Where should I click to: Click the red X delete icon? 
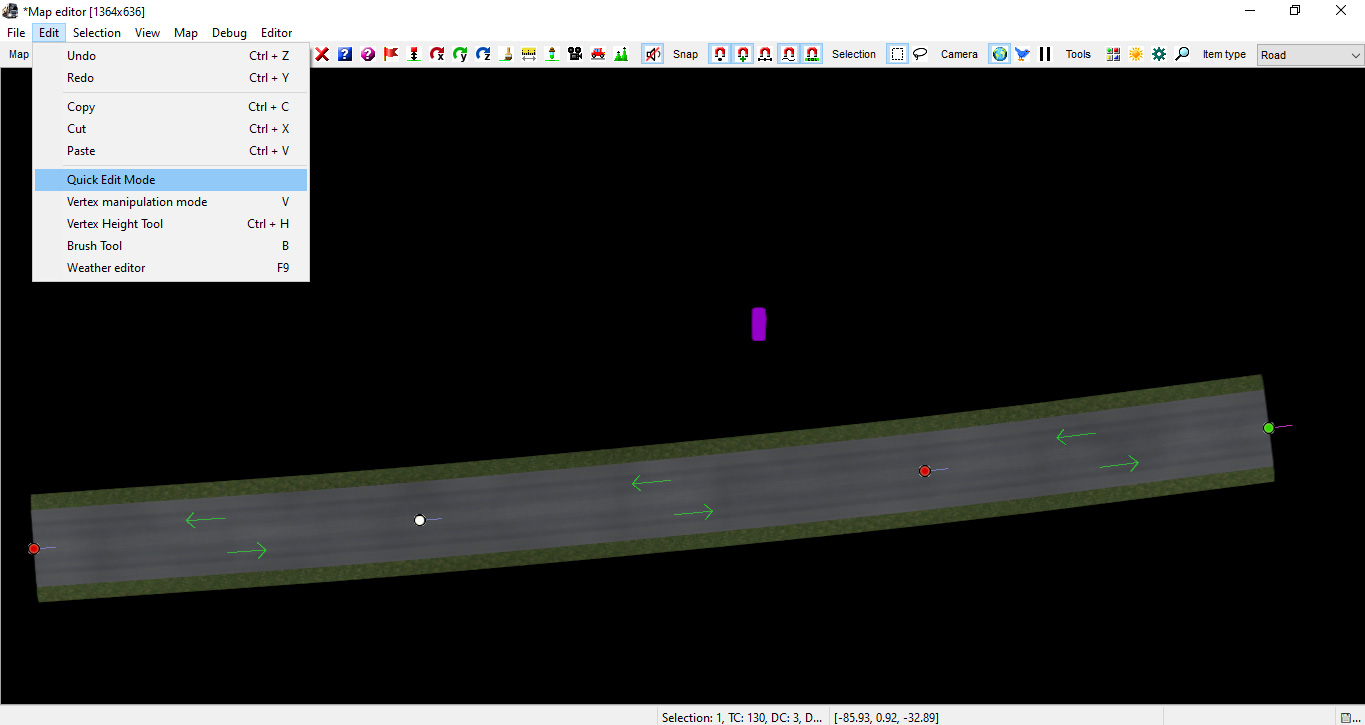322,54
